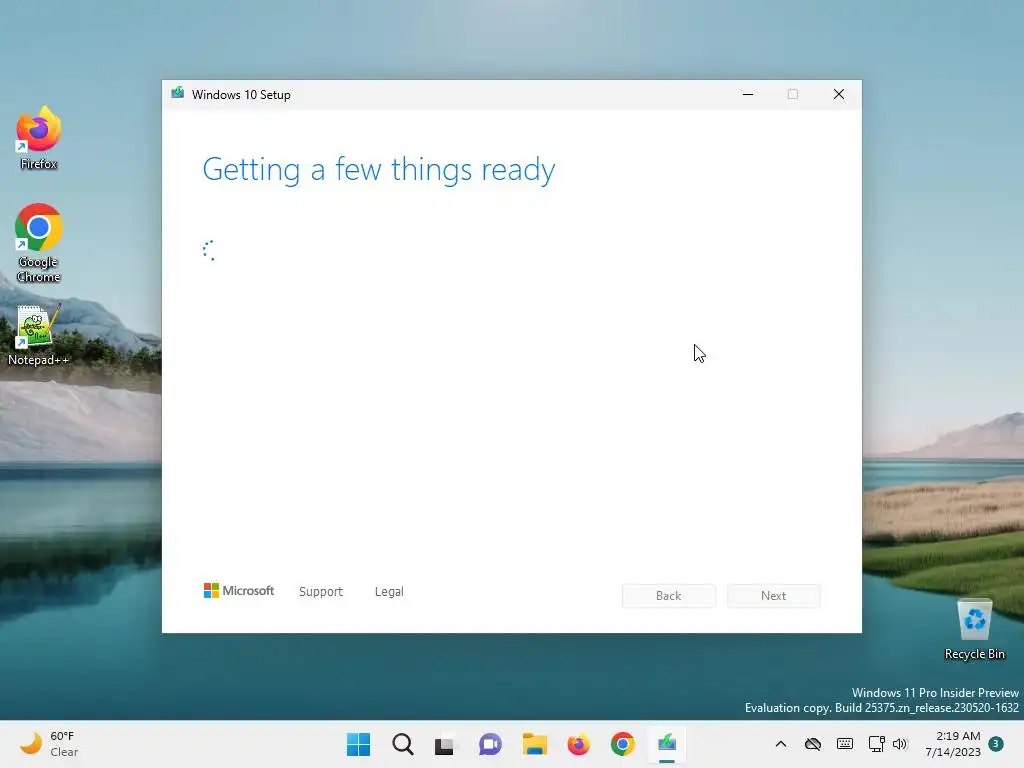Launch Chat app from taskbar

coord(490,744)
